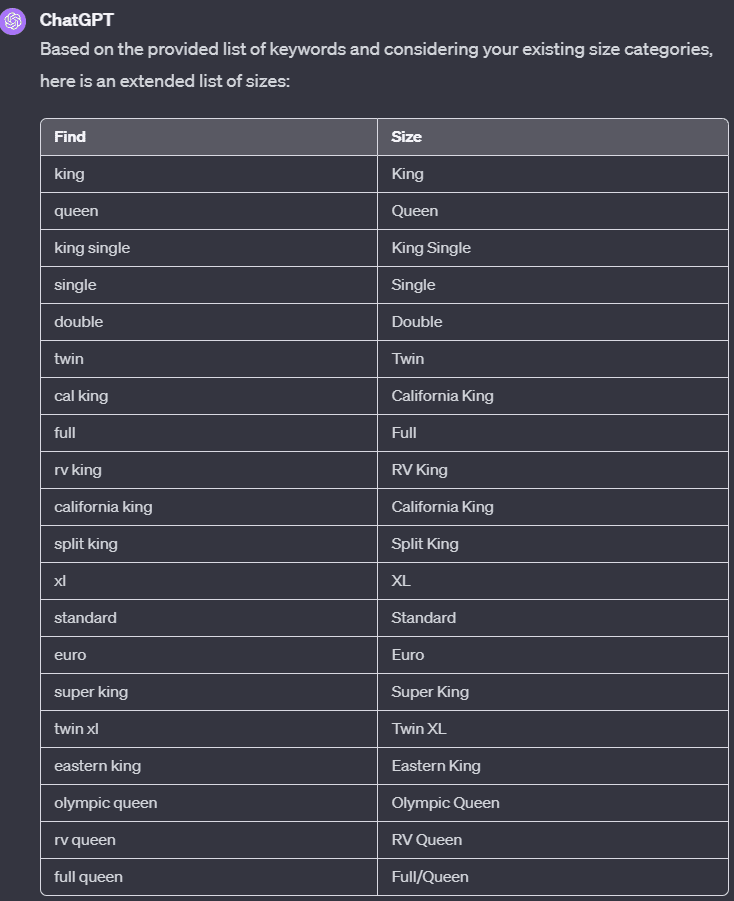Click the 'Split King' size cell
The height and width of the screenshot is (901, 734).
[425, 544]
